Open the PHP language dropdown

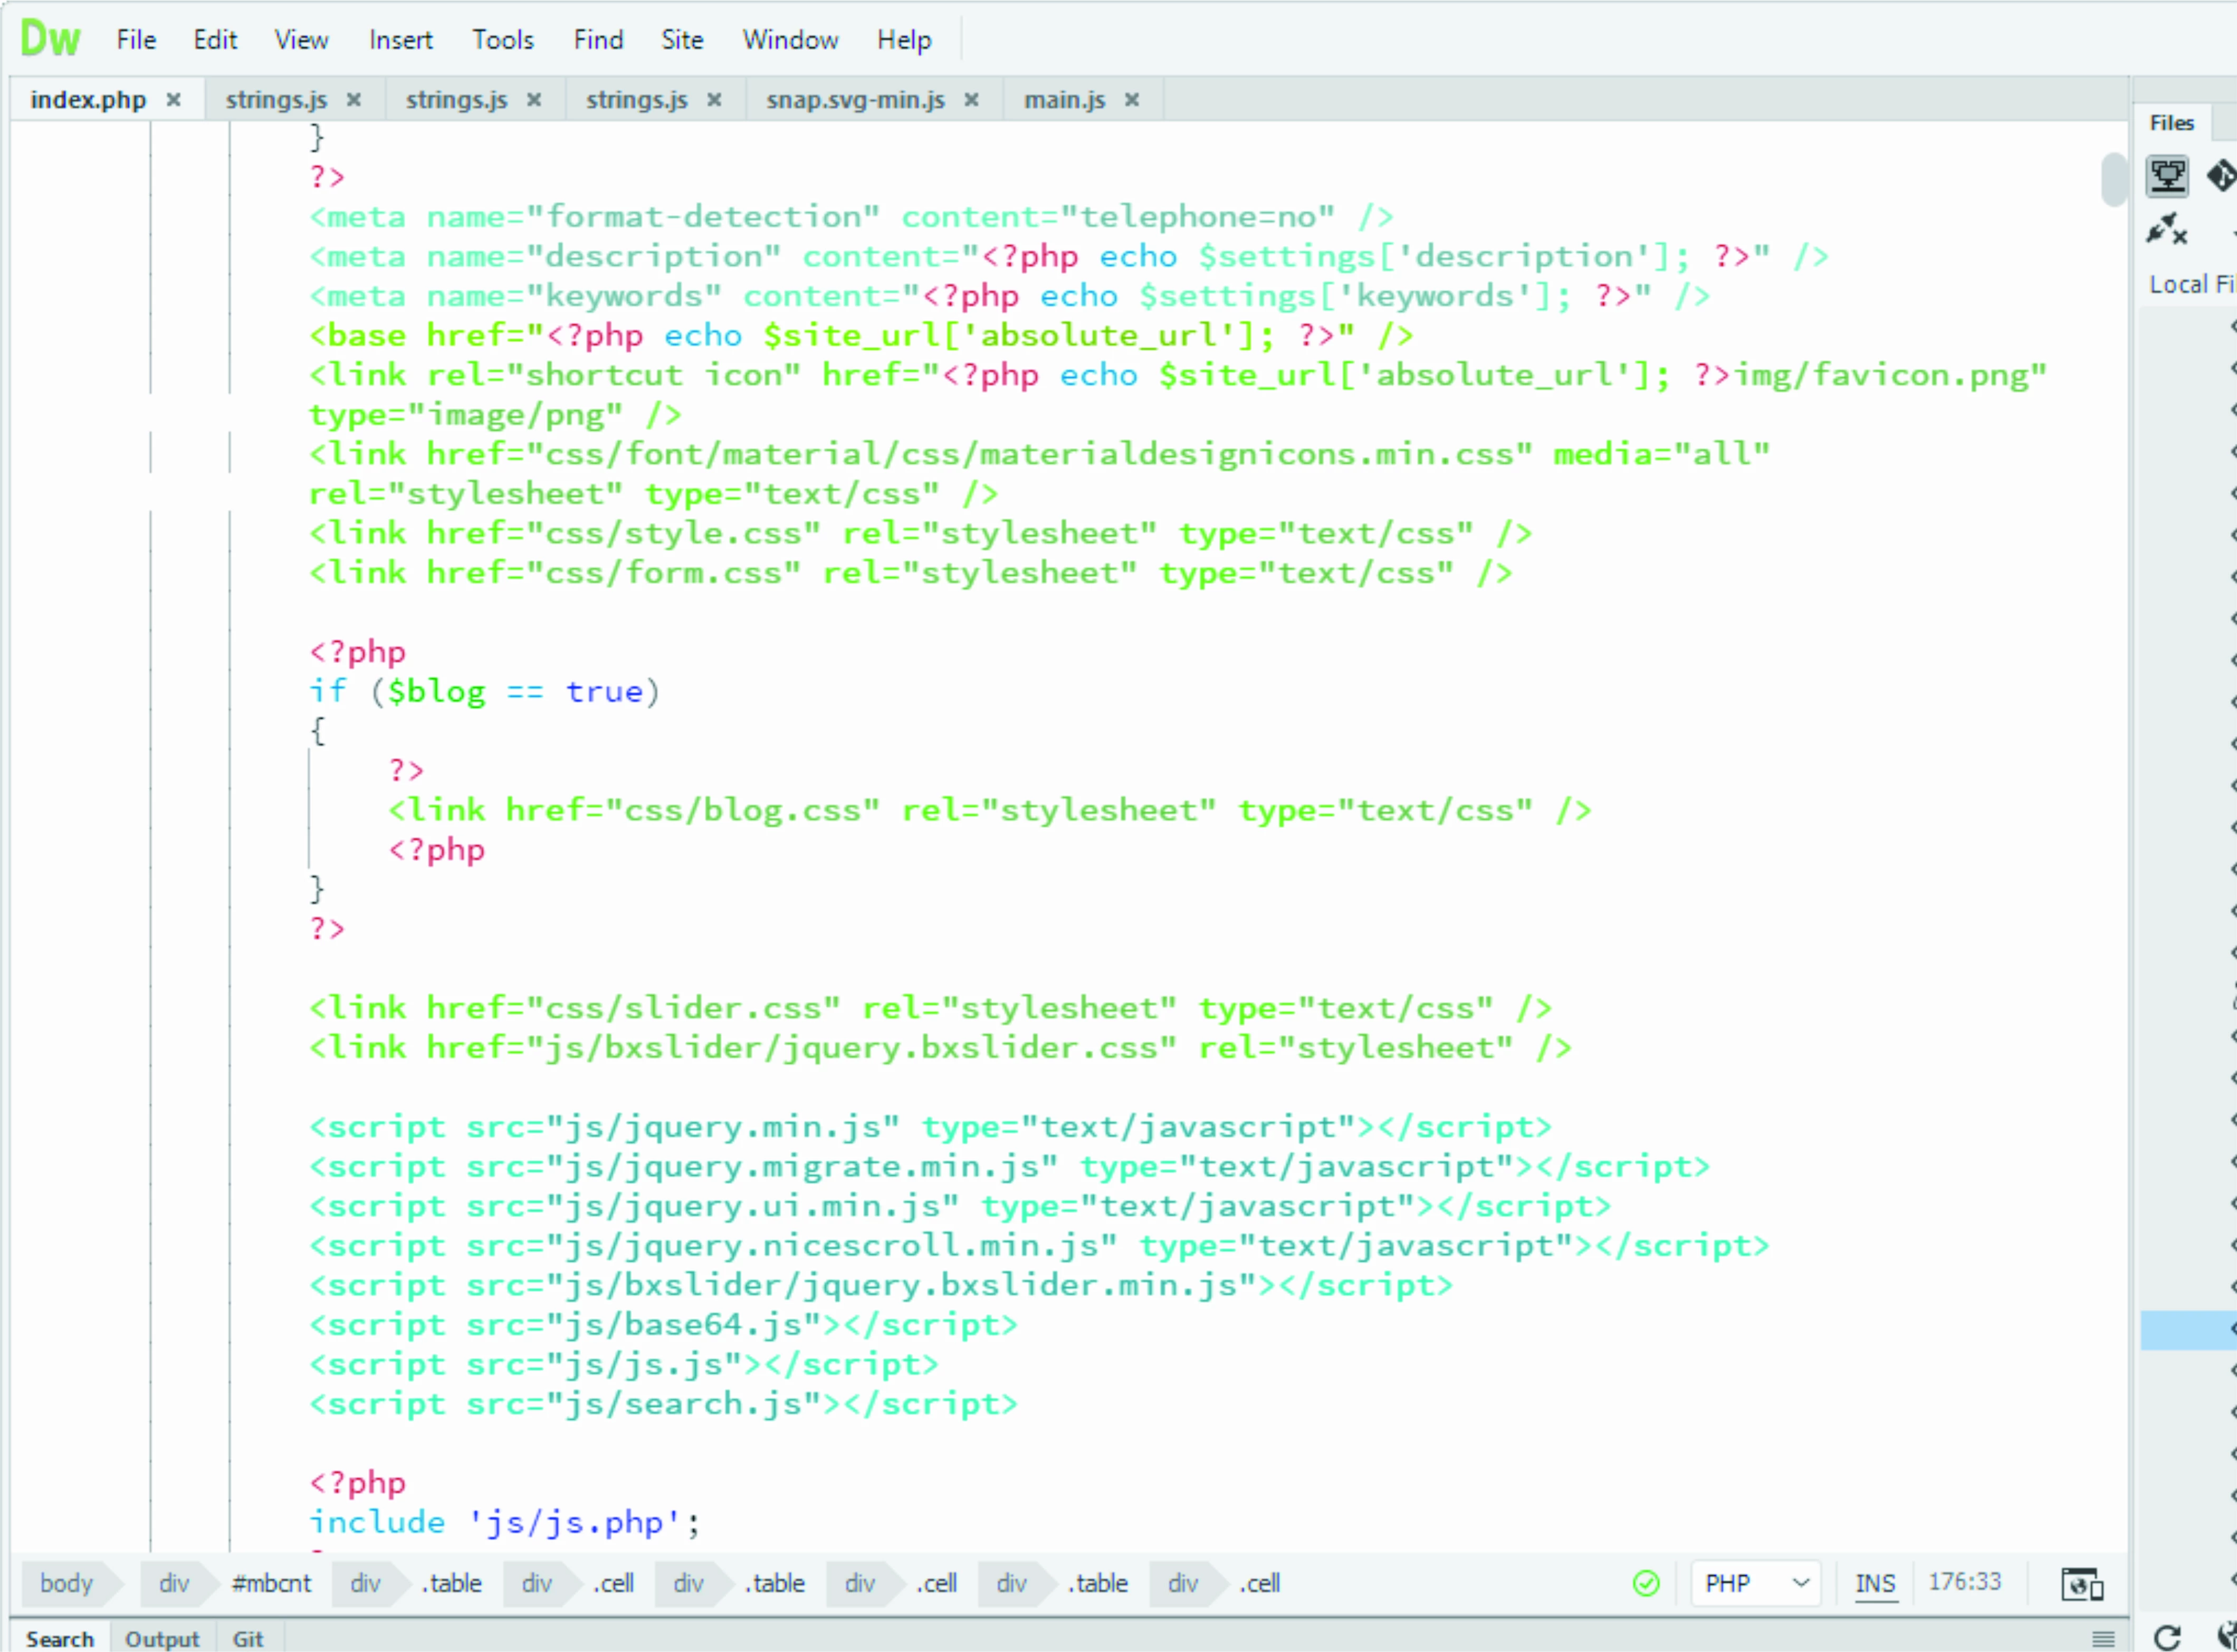(1756, 1583)
